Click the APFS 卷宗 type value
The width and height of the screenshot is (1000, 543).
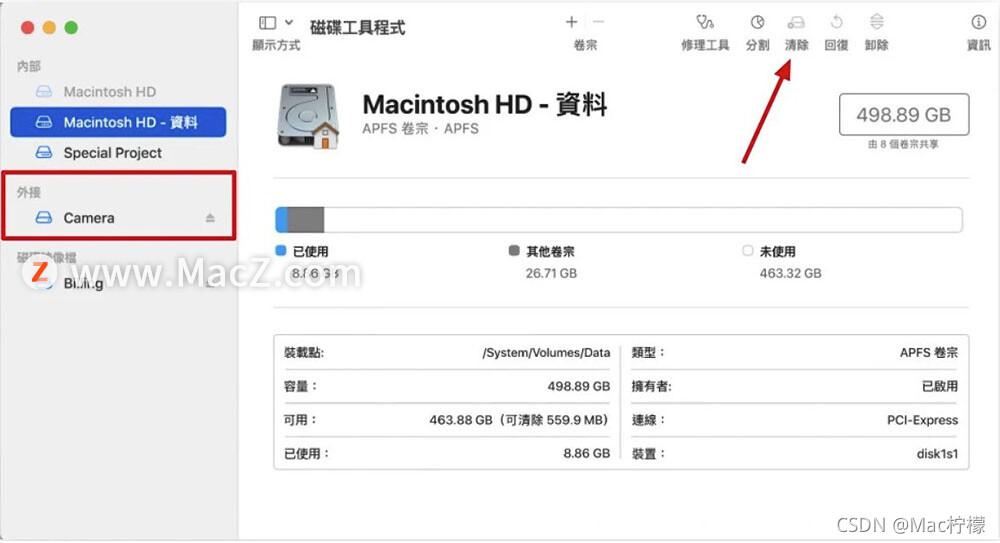[x=929, y=353]
